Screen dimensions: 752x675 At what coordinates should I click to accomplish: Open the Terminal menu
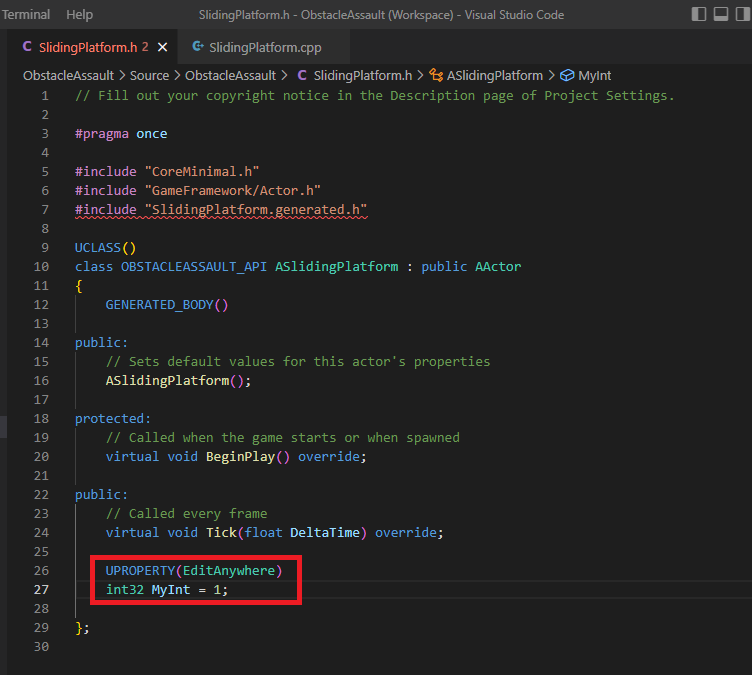(25, 15)
